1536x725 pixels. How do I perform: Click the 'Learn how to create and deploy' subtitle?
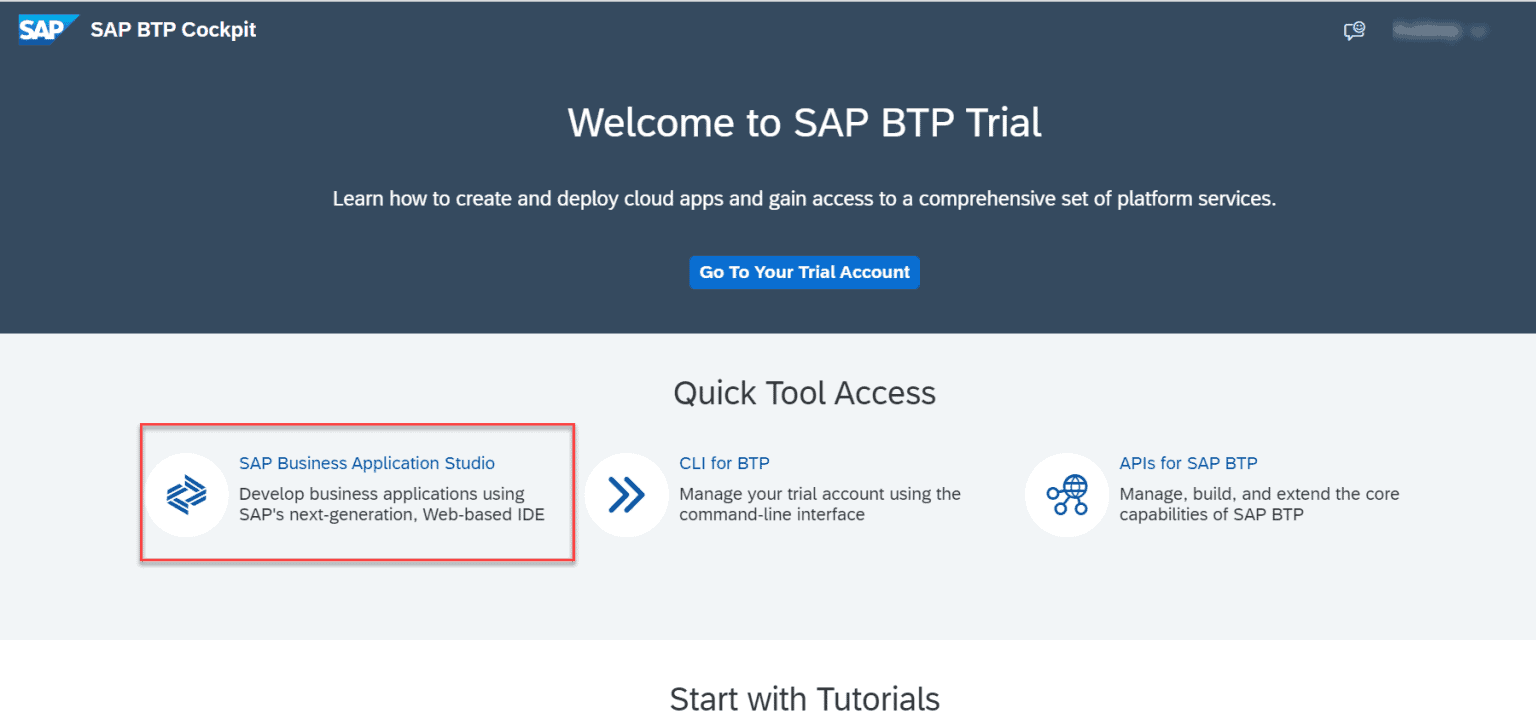pyautogui.click(x=804, y=199)
